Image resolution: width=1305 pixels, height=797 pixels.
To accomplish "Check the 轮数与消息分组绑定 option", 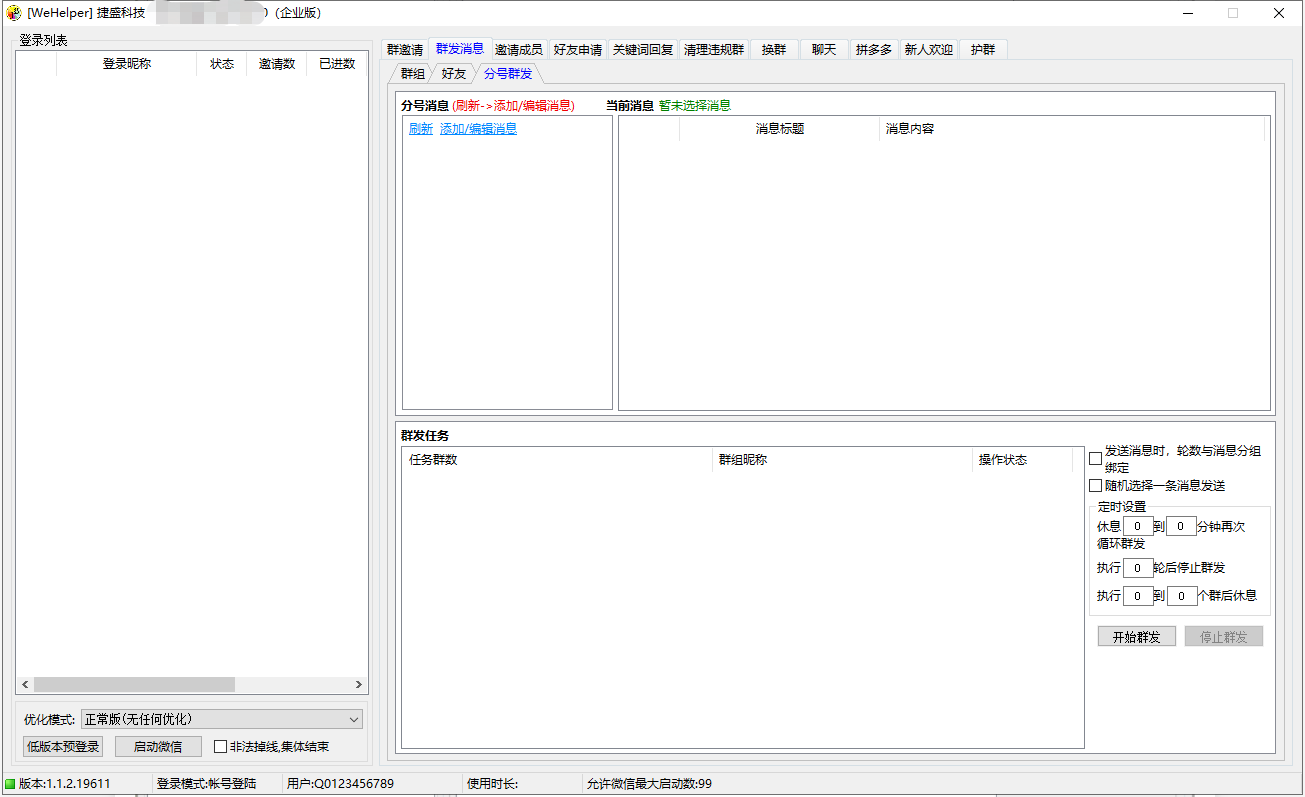I will [x=1095, y=459].
